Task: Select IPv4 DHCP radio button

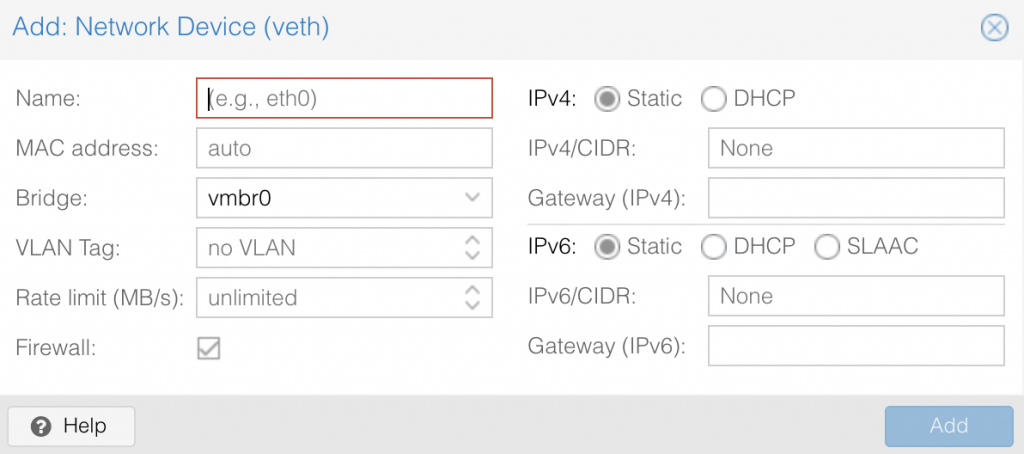Action: point(713,99)
